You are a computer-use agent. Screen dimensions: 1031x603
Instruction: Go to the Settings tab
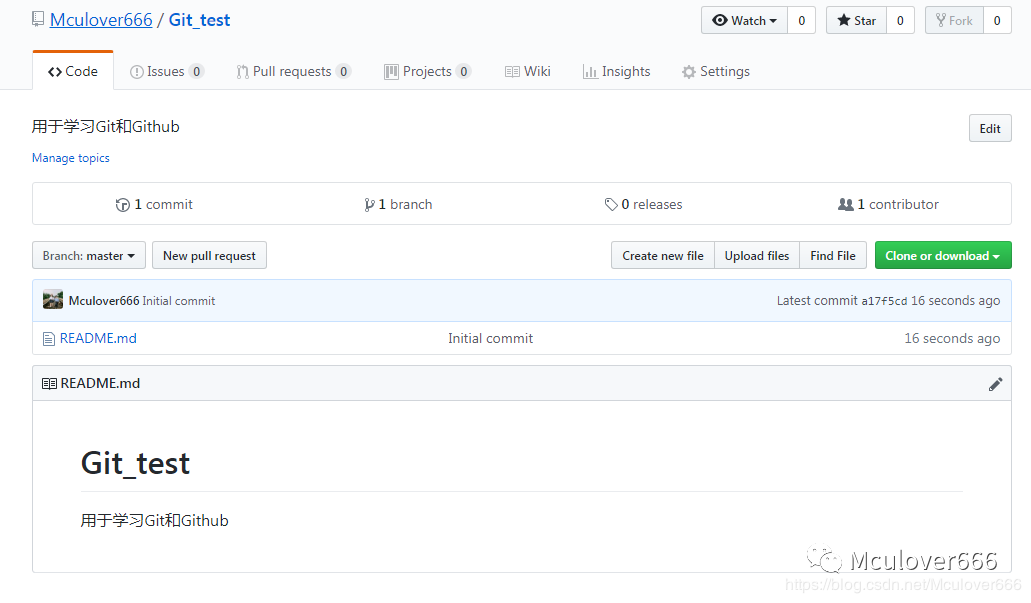(715, 72)
